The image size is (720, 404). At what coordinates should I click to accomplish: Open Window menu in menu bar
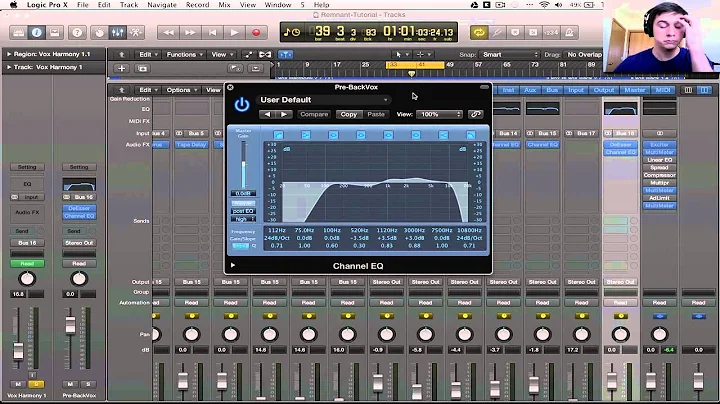278,5
